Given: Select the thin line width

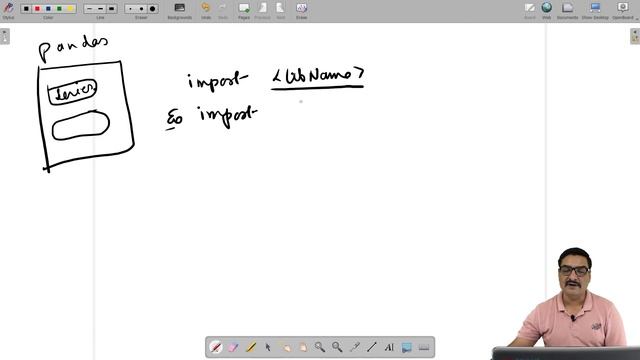Looking at the screenshot, I should tap(90, 9).
